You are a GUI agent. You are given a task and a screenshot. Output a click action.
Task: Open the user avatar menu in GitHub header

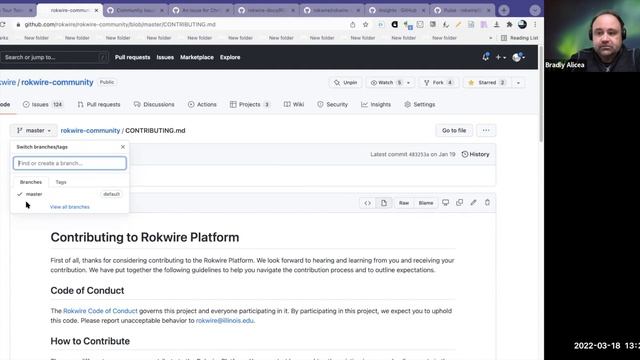(518, 58)
